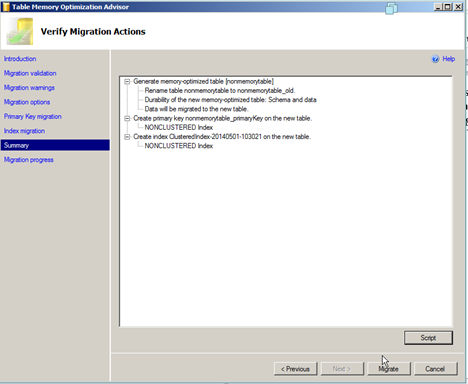This screenshot has width=468, height=384.
Task: Click the Previous button
Action: coord(295,369)
